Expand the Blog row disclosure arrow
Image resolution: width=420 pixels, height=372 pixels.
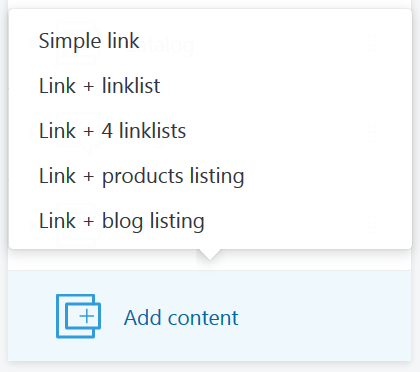pos(32,134)
